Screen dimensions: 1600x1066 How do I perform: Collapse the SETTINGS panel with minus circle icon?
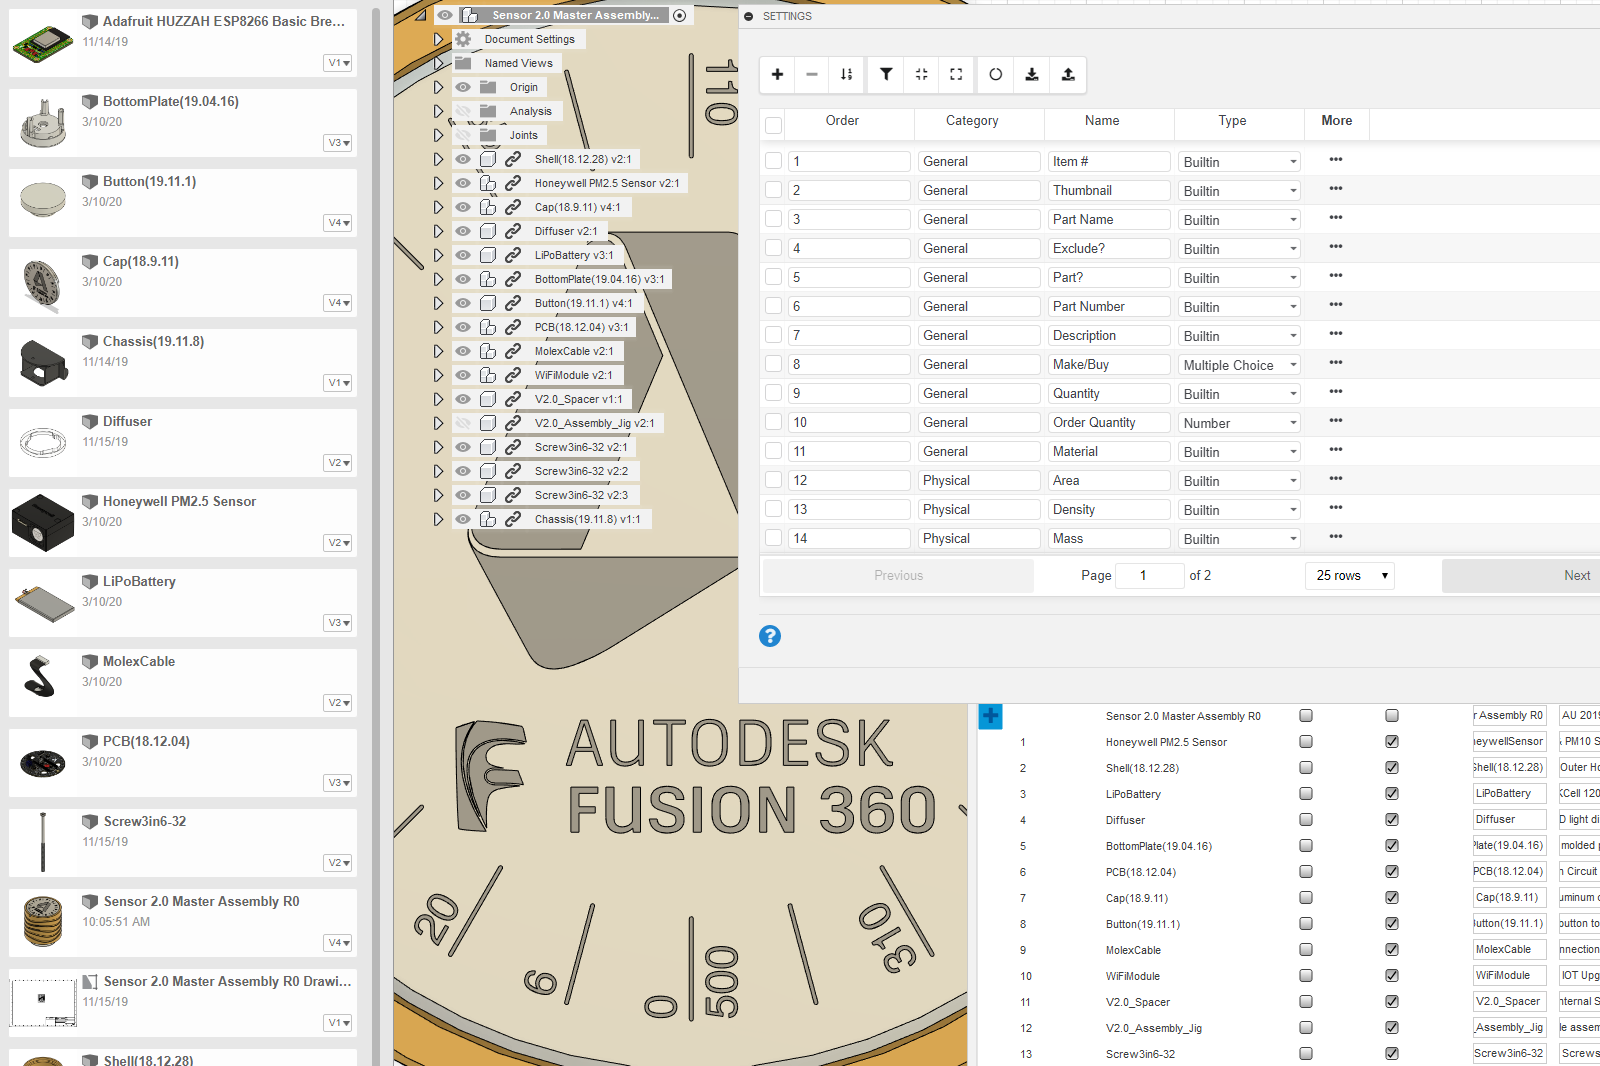[x=749, y=16]
